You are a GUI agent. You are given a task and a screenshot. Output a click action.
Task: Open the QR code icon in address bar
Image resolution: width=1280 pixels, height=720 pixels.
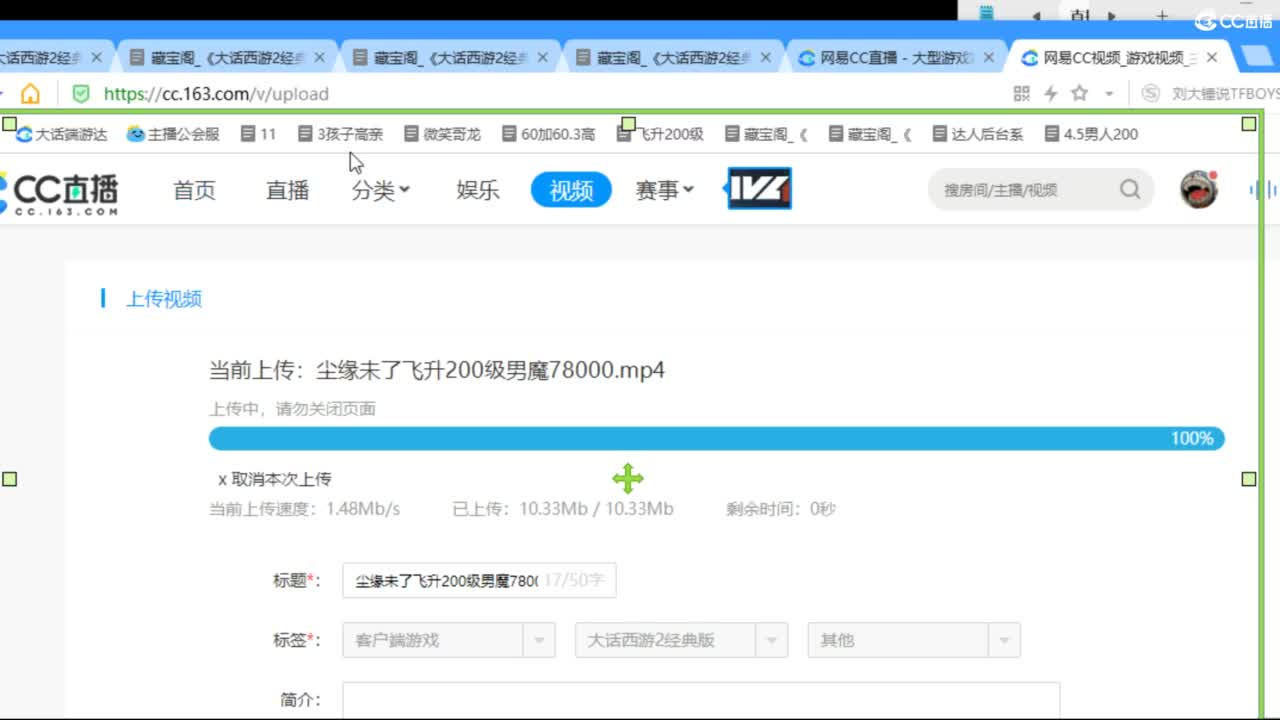1021,93
